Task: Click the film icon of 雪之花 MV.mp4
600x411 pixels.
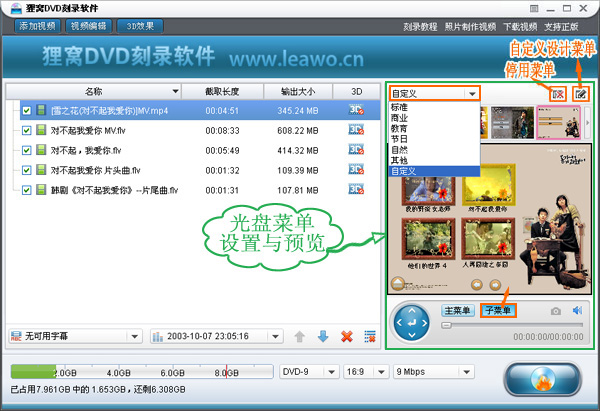Action: (41, 110)
